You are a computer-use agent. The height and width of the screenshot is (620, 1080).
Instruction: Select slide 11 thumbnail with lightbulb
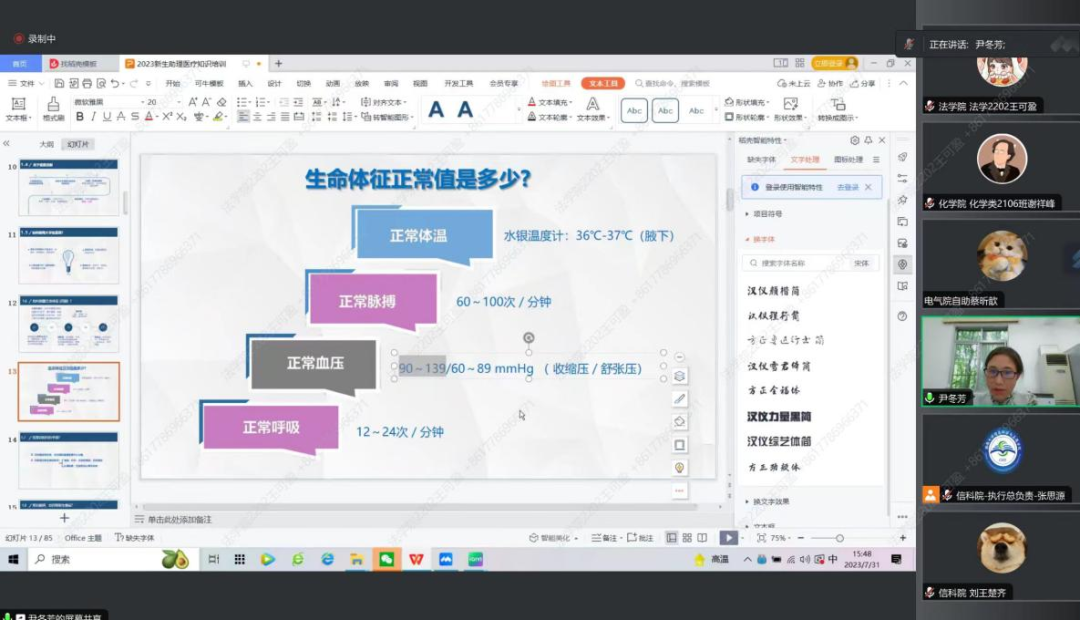pos(68,254)
